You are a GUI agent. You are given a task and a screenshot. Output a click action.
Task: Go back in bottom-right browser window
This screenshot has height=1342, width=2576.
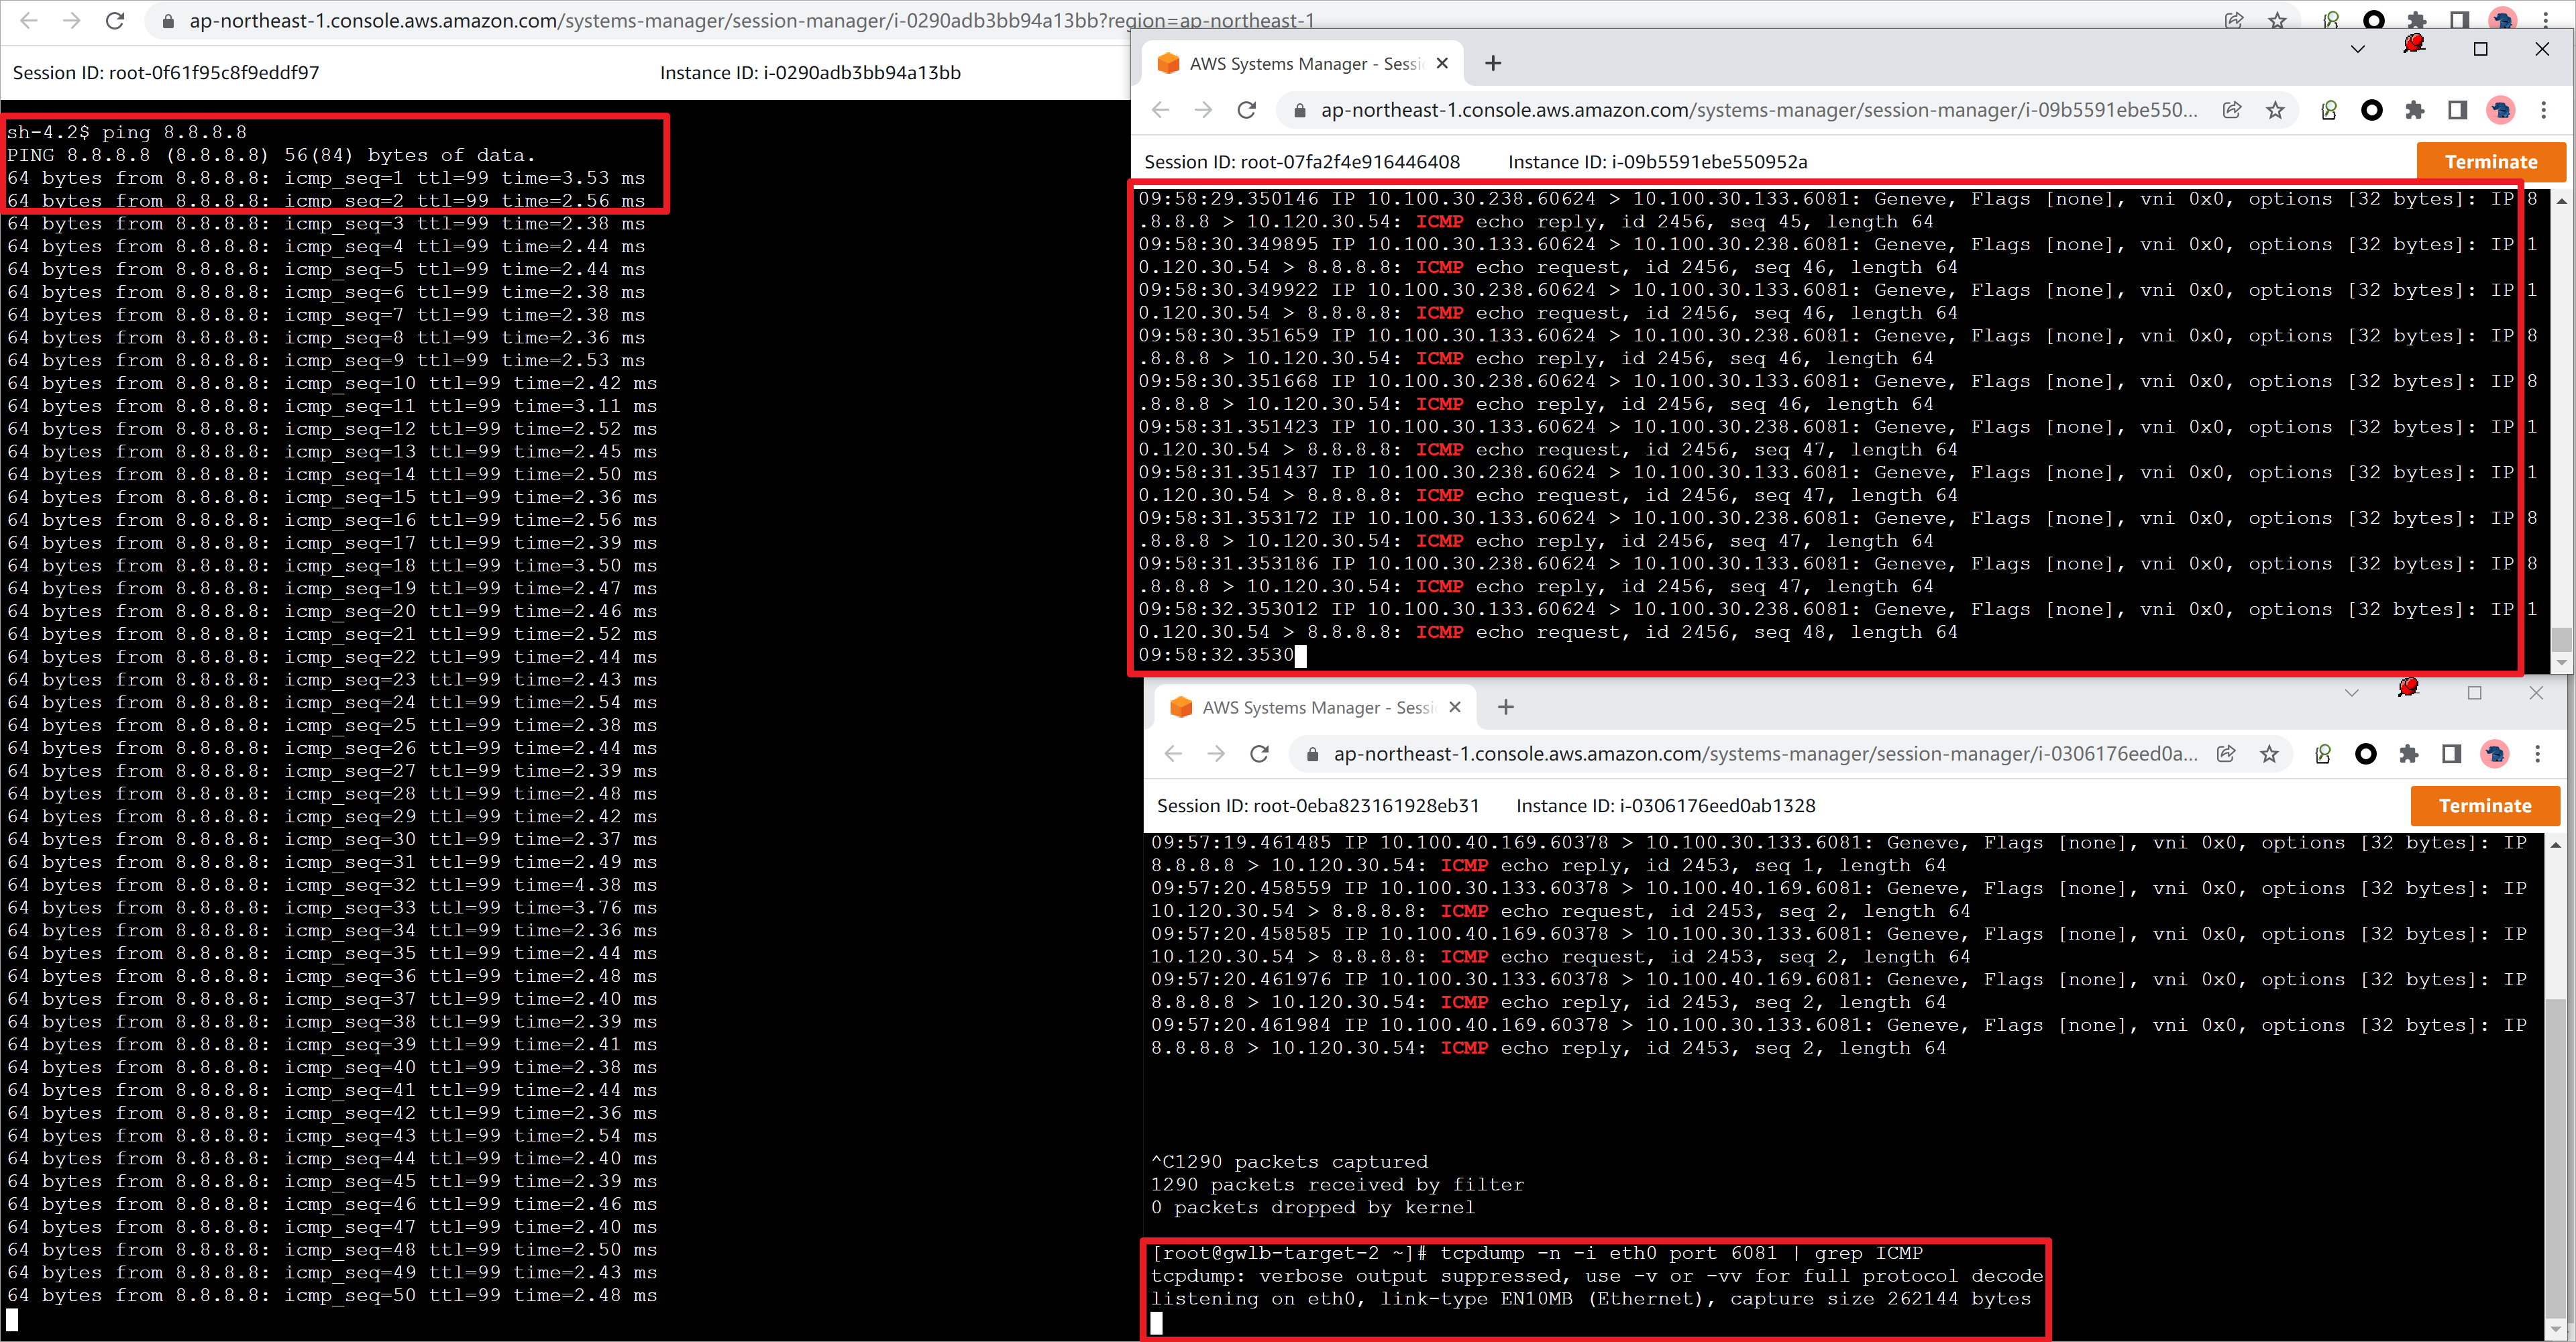click(x=1173, y=754)
